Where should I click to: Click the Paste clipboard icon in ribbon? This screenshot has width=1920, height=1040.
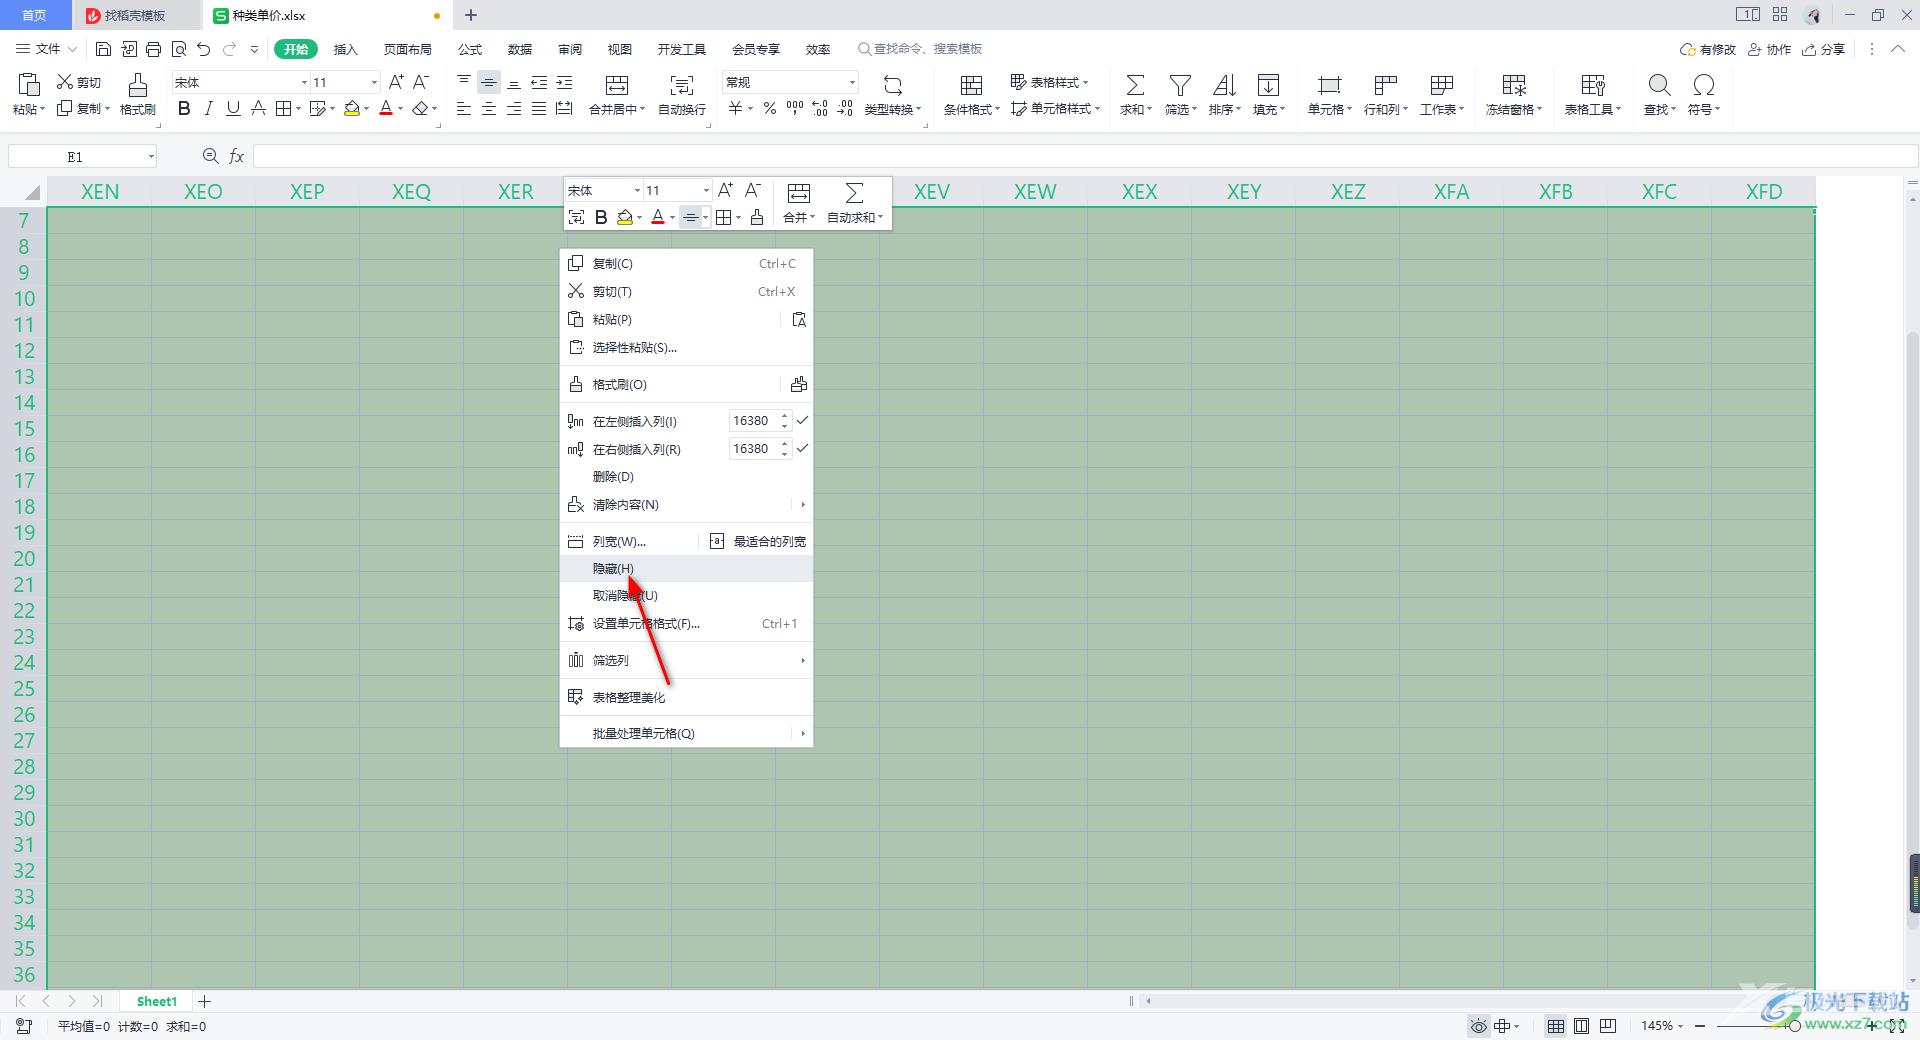coord(28,84)
